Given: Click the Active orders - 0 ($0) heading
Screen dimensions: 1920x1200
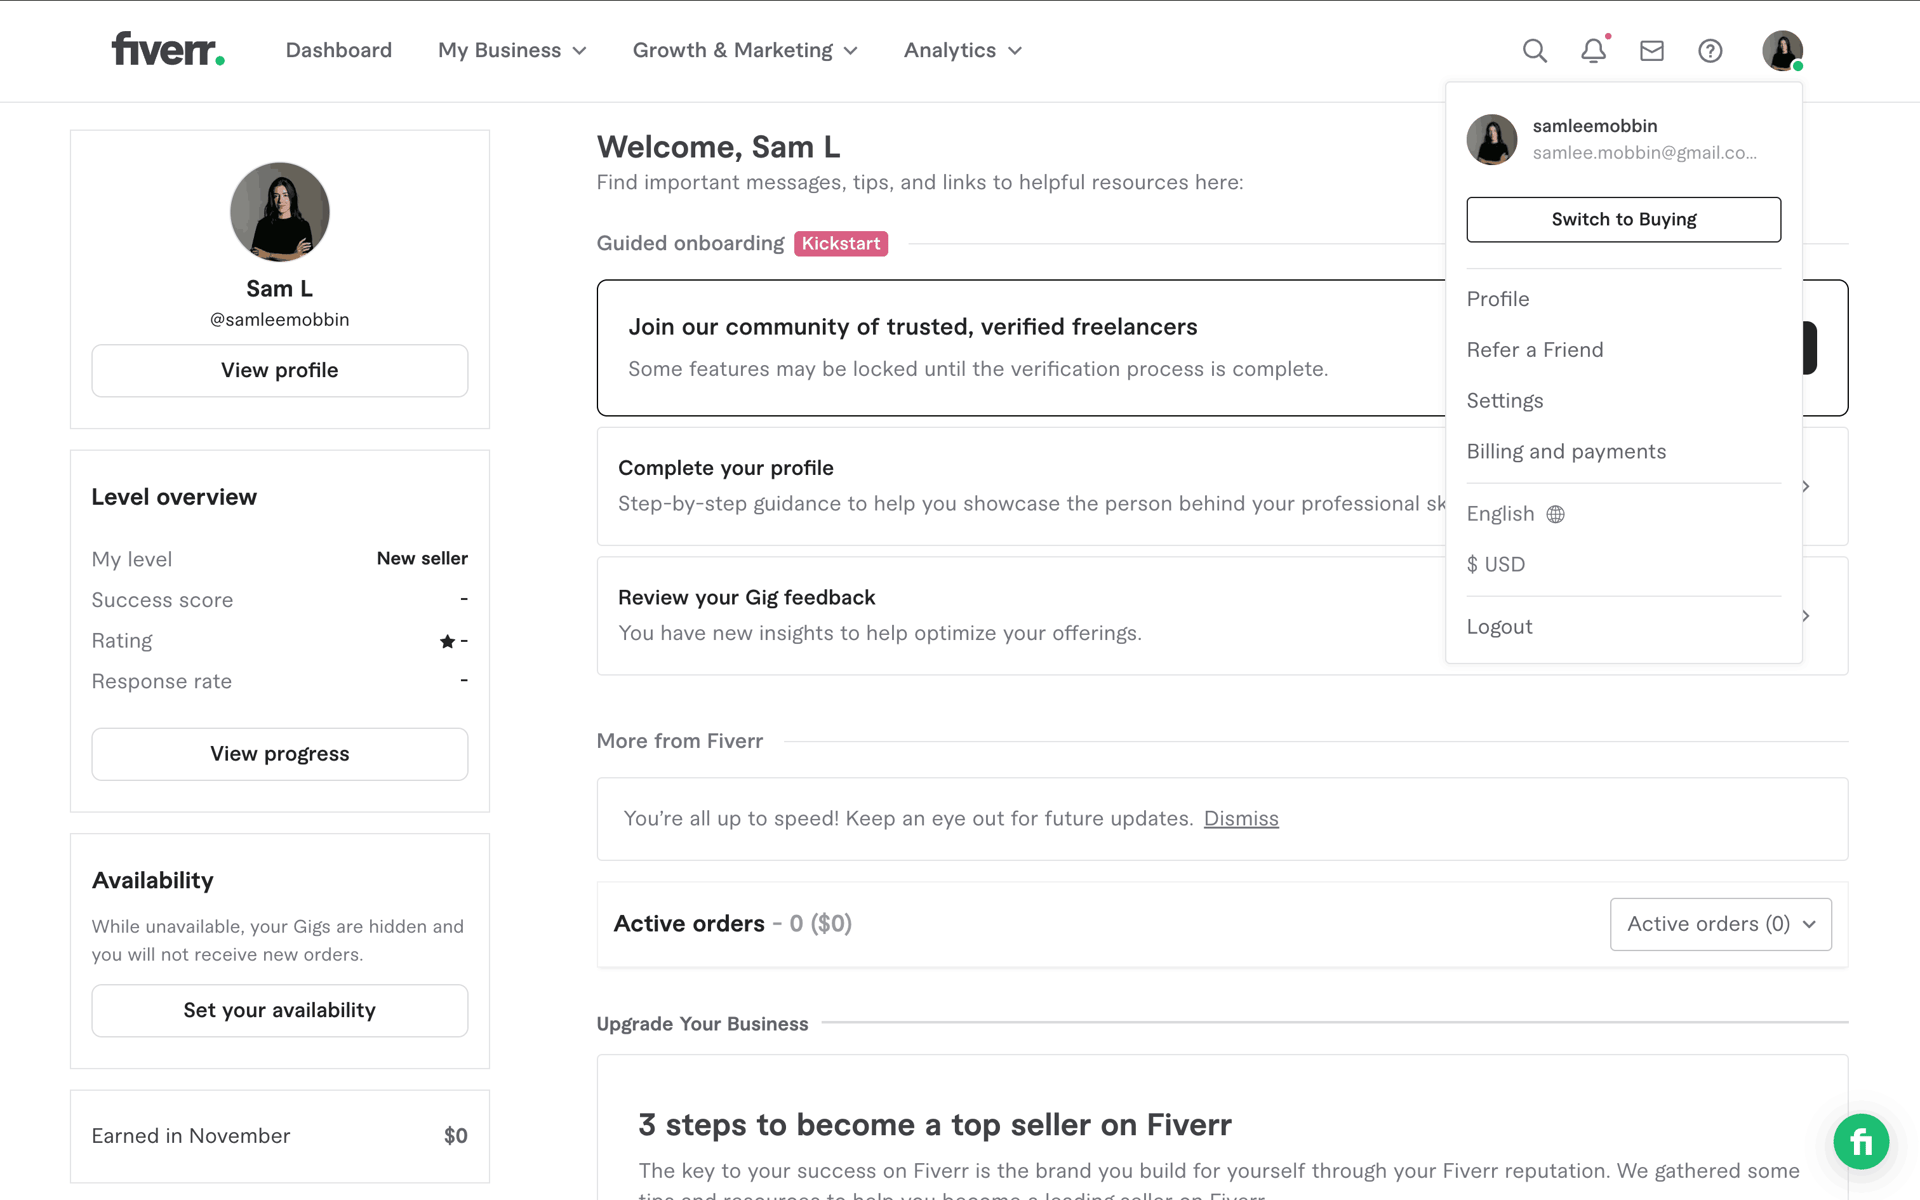Looking at the screenshot, I should click(x=733, y=924).
